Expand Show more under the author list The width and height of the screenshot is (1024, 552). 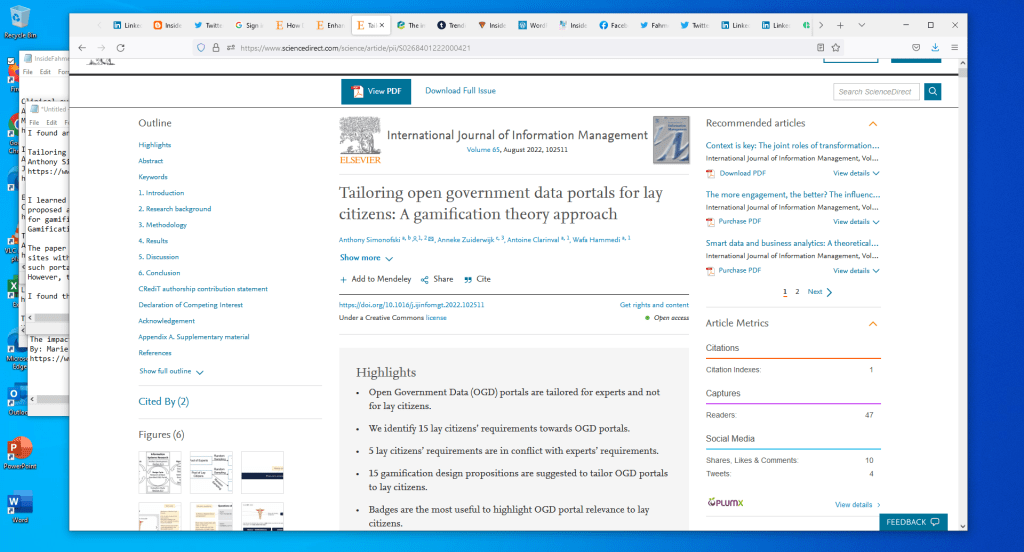click(x=366, y=258)
